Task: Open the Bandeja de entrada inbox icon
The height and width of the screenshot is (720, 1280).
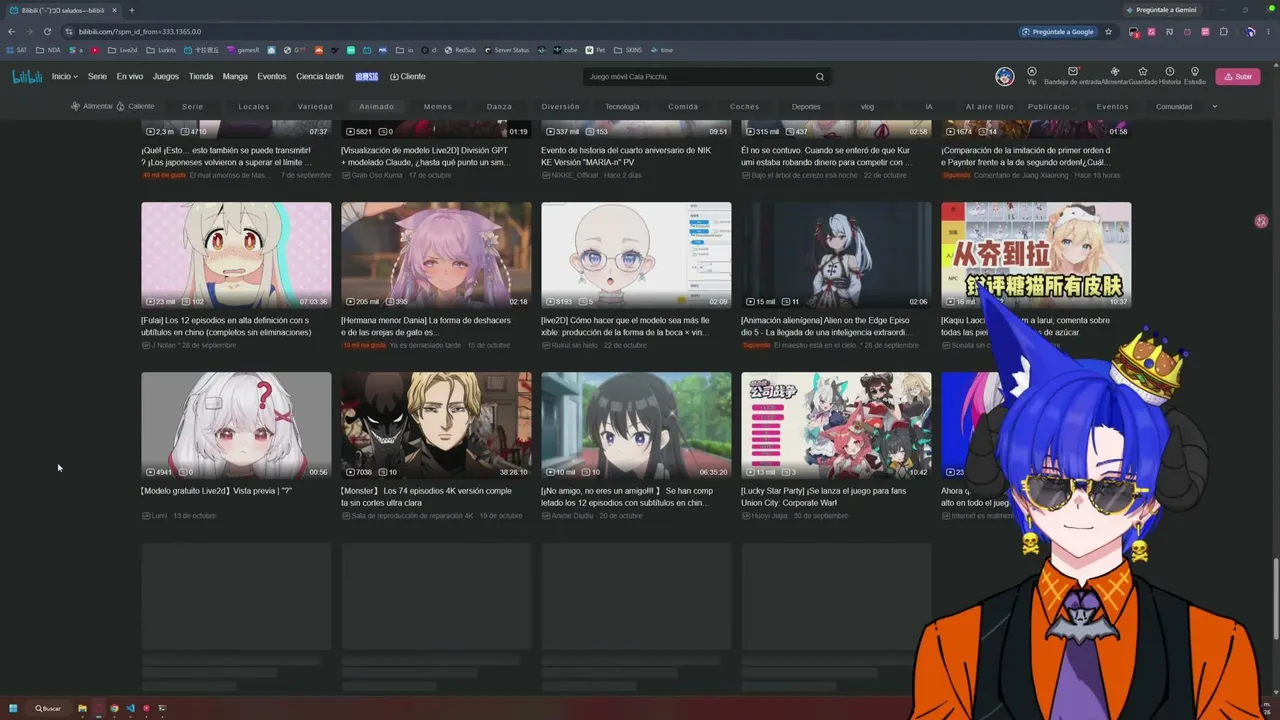Action: coord(1072,72)
